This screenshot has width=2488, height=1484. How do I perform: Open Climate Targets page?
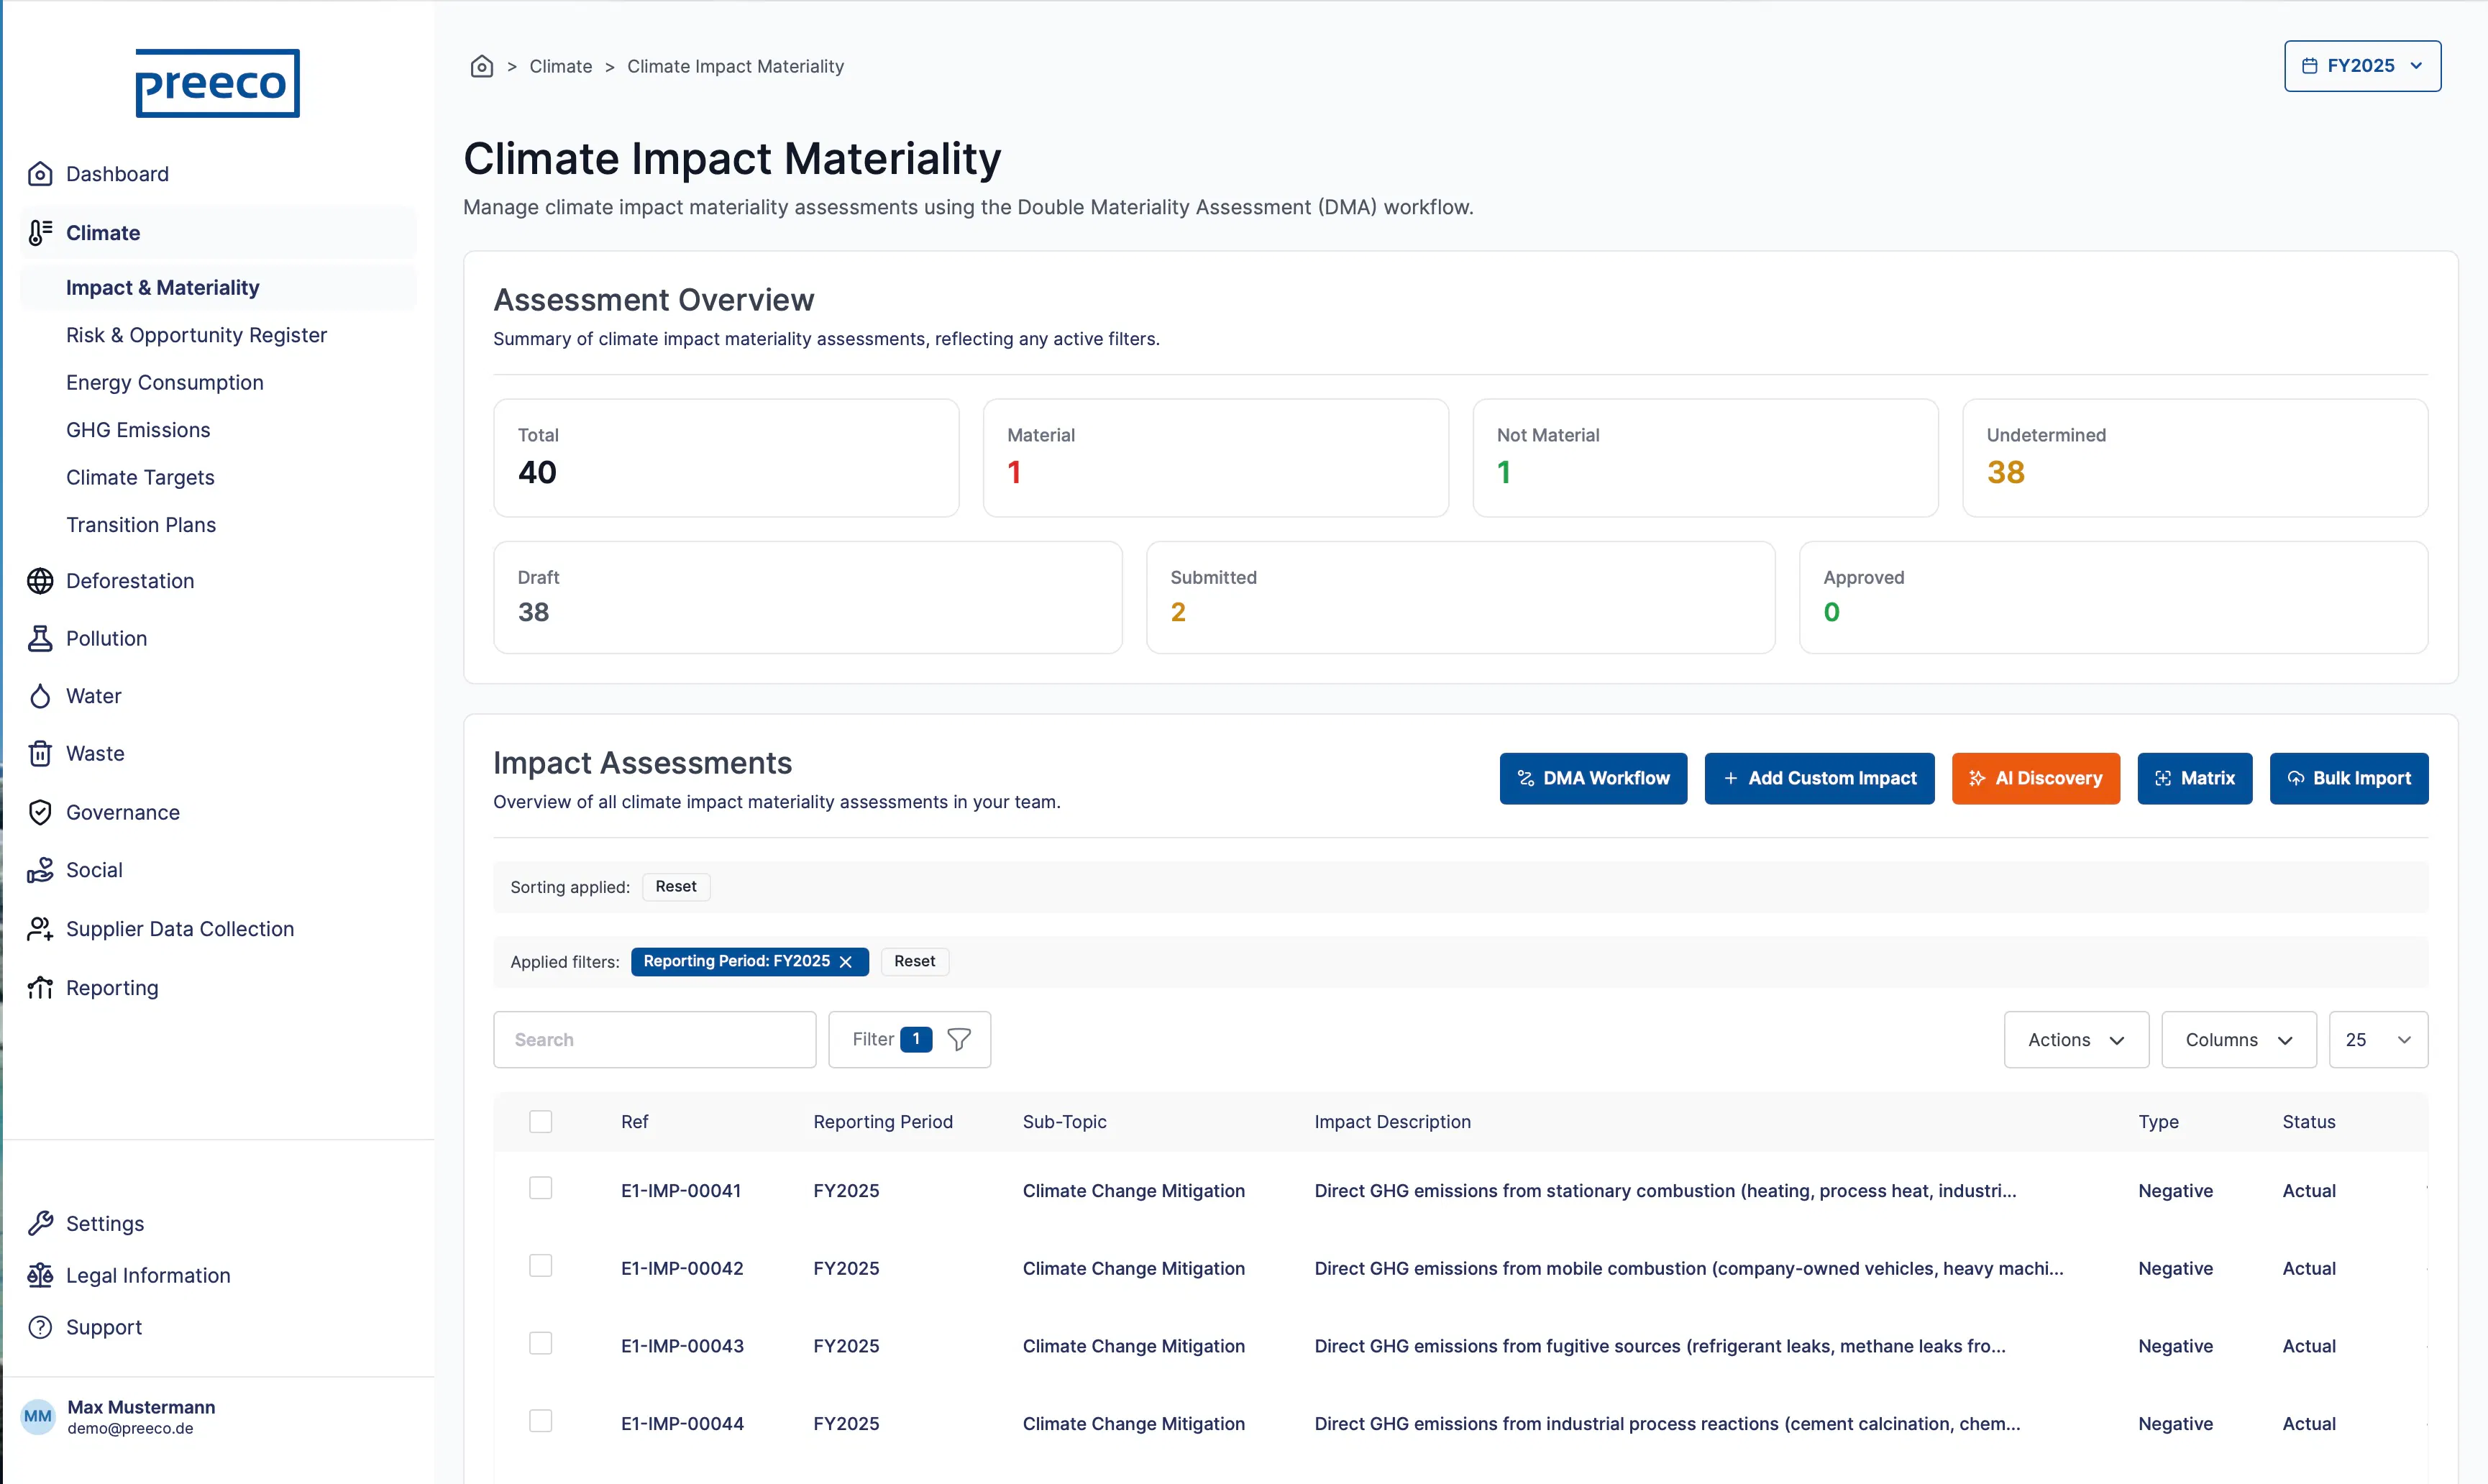pyautogui.click(x=140, y=478)
